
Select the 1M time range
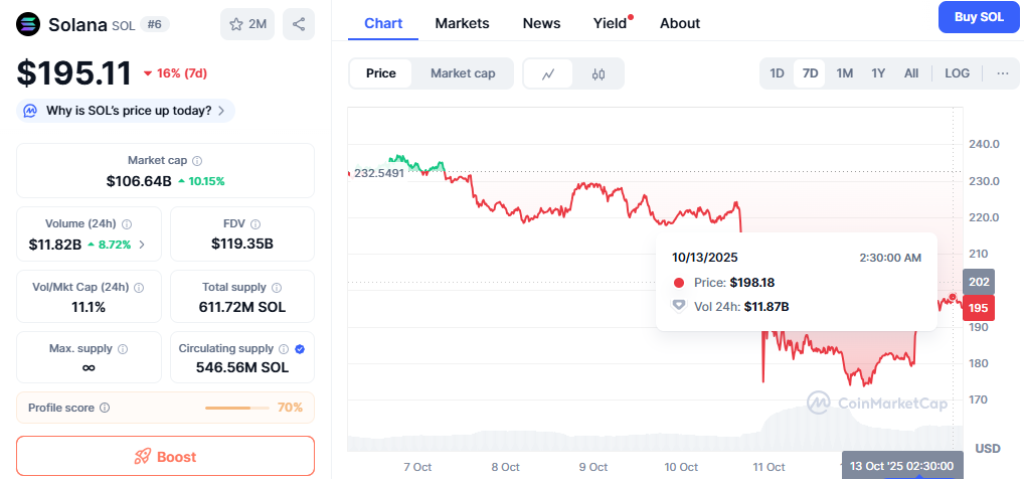tap(844, 73)
